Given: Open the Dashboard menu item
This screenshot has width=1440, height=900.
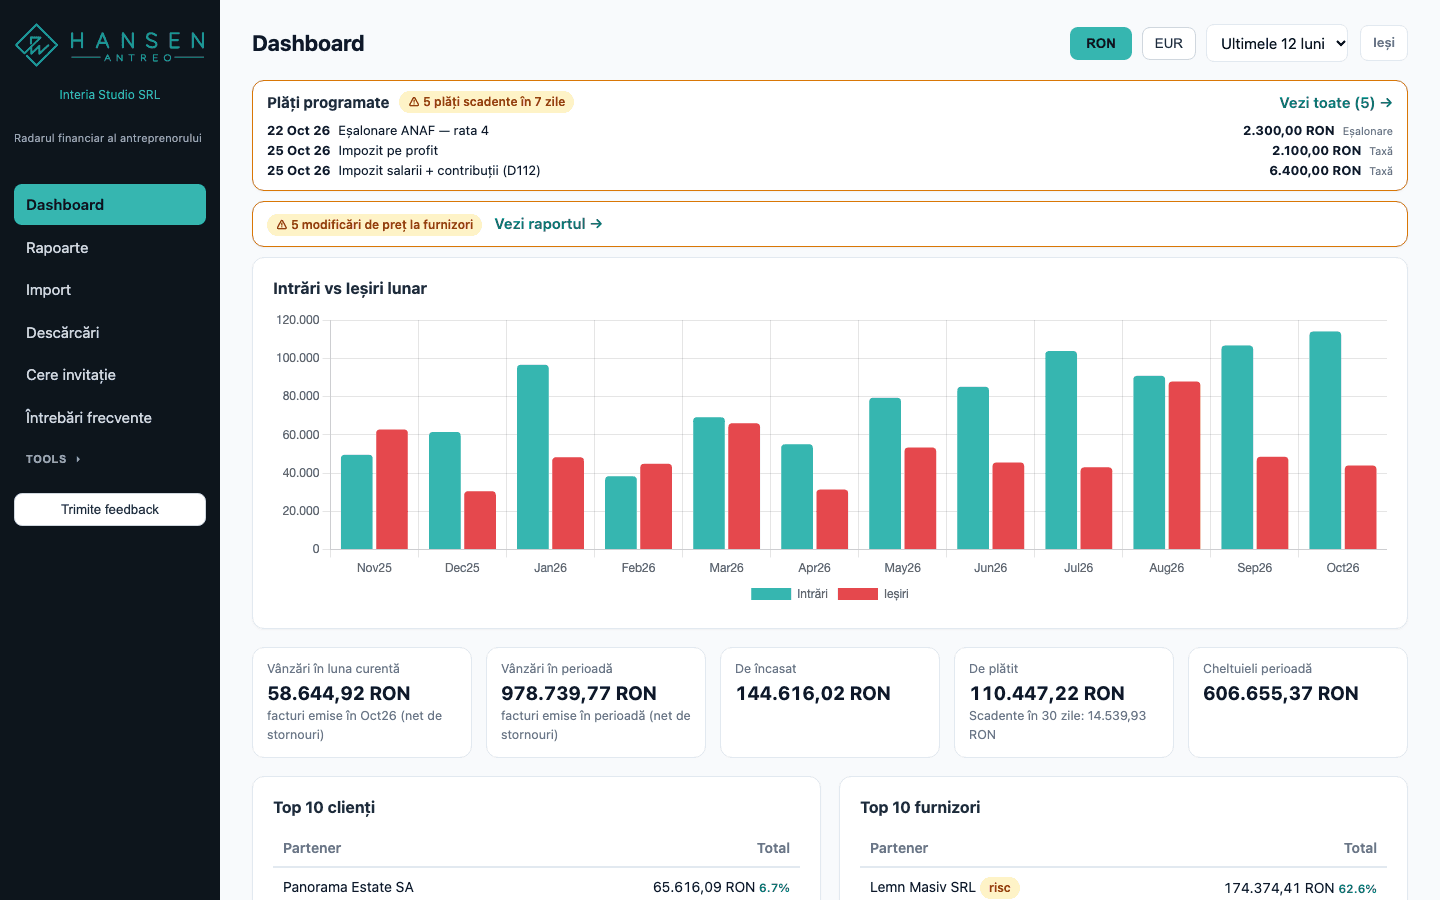Looking at the screenshot, I should pyautogui.click(x=110, y=205).
